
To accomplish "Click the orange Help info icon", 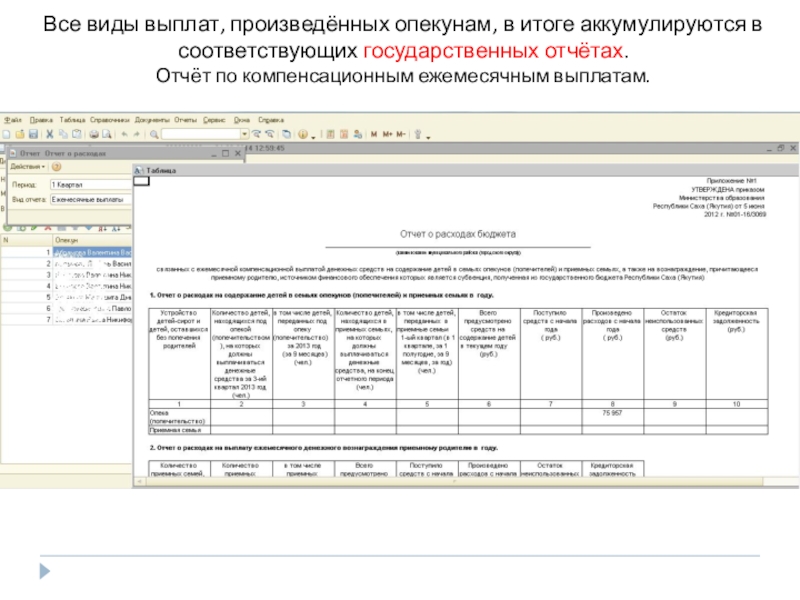I will point(303,134).
